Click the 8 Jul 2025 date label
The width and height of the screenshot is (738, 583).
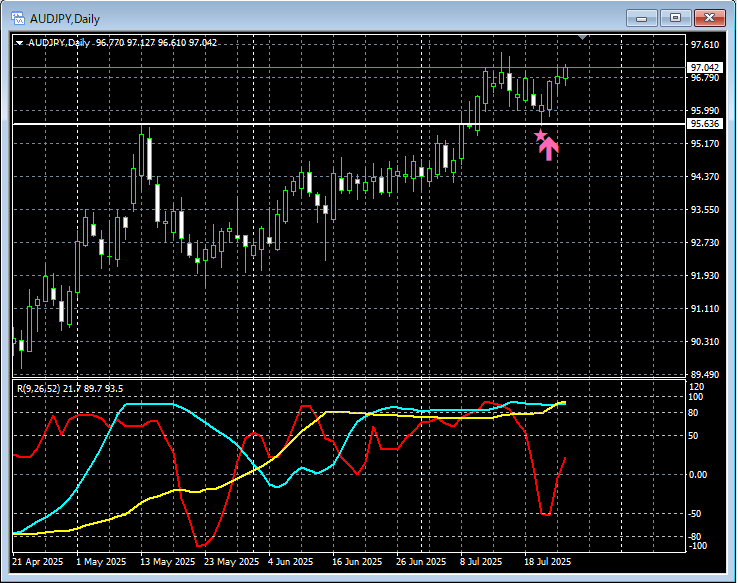tap(481, 562)
